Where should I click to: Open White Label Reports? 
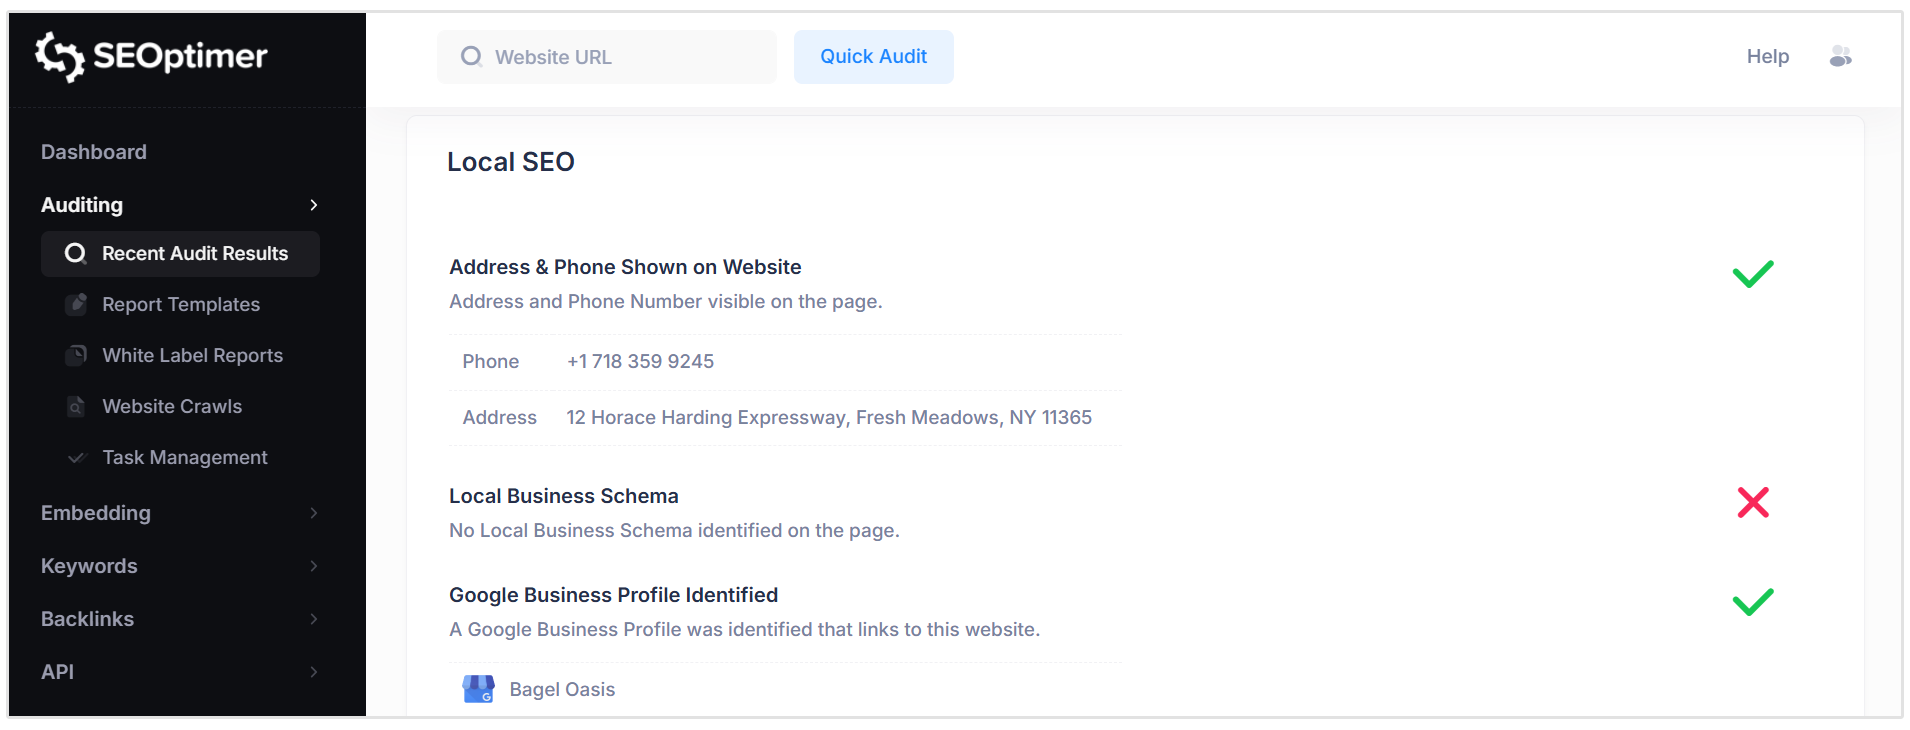pos(193,355)
